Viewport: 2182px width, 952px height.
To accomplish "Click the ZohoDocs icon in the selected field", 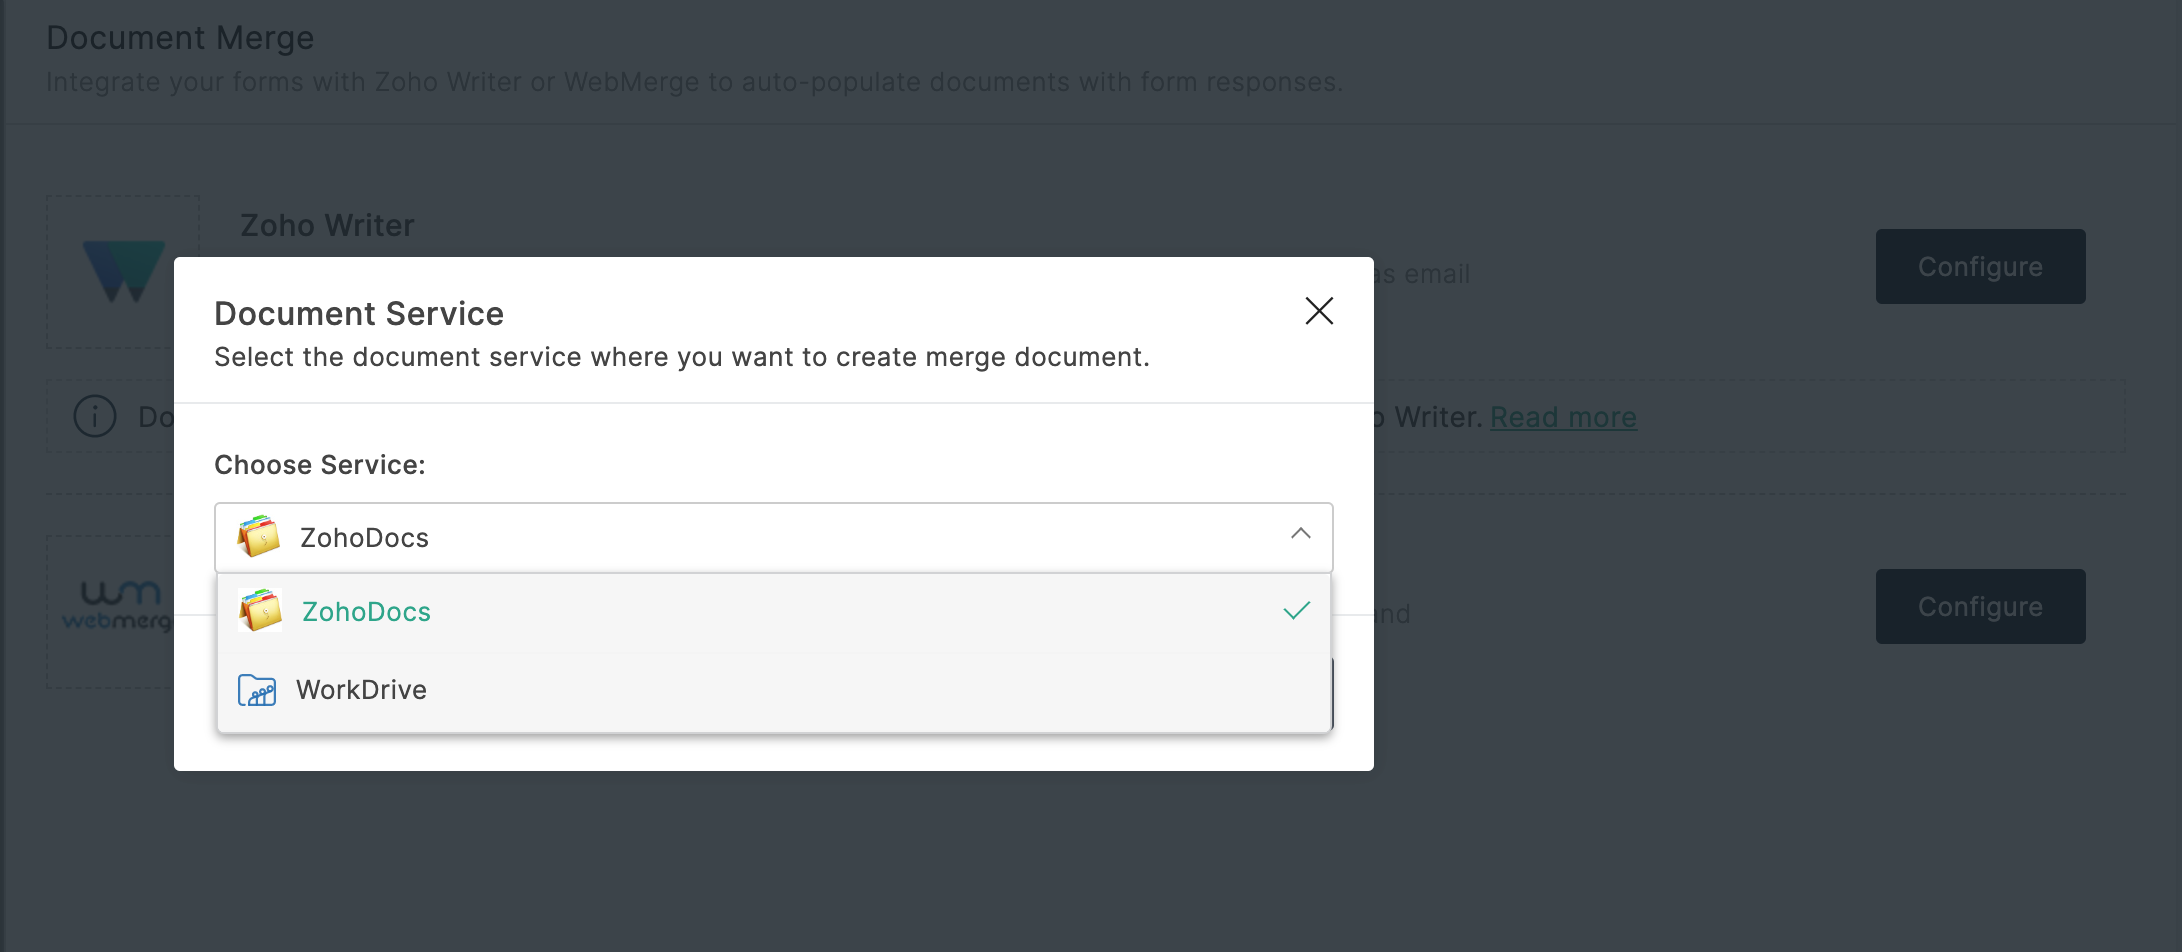I will click(259, 537).
